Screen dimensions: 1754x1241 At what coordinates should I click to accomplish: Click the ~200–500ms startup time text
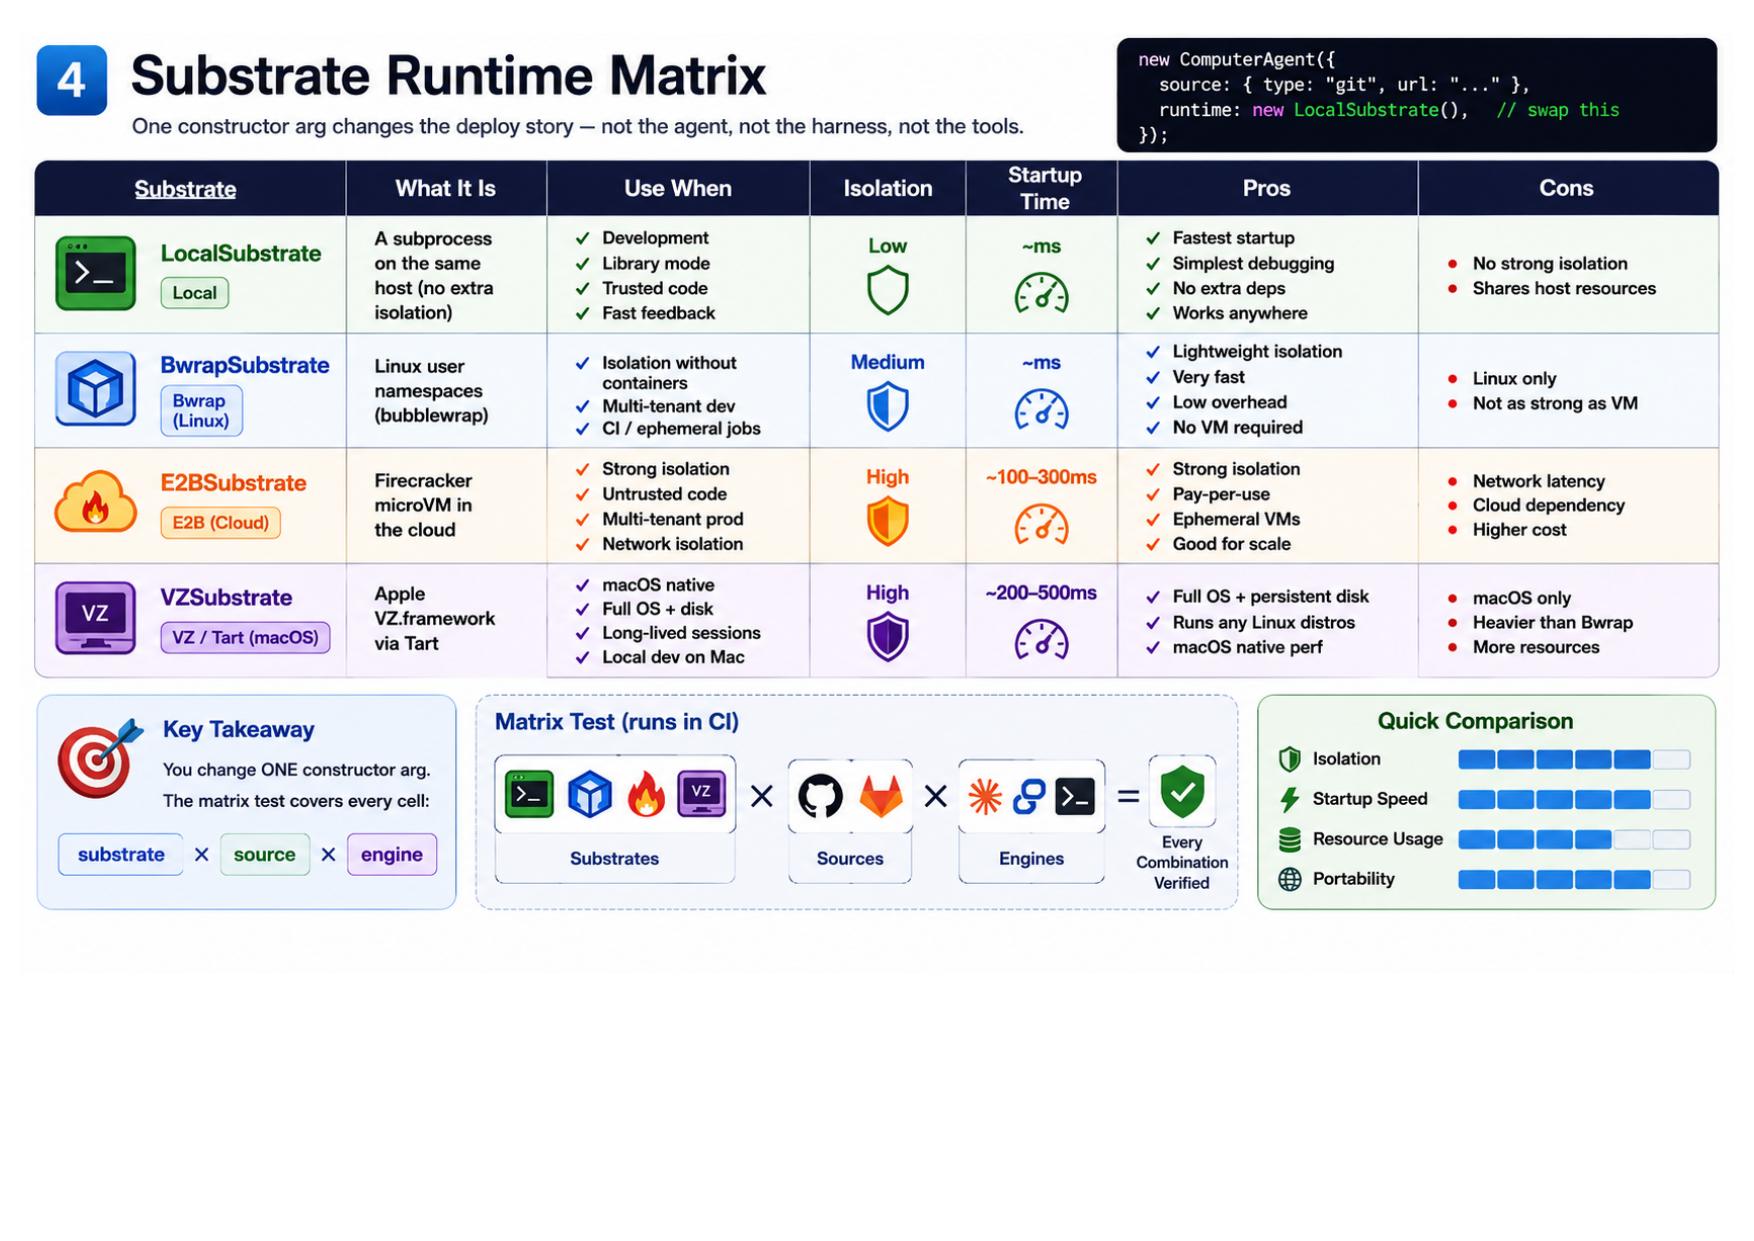pyautogui.click(x=1041, y=592)
